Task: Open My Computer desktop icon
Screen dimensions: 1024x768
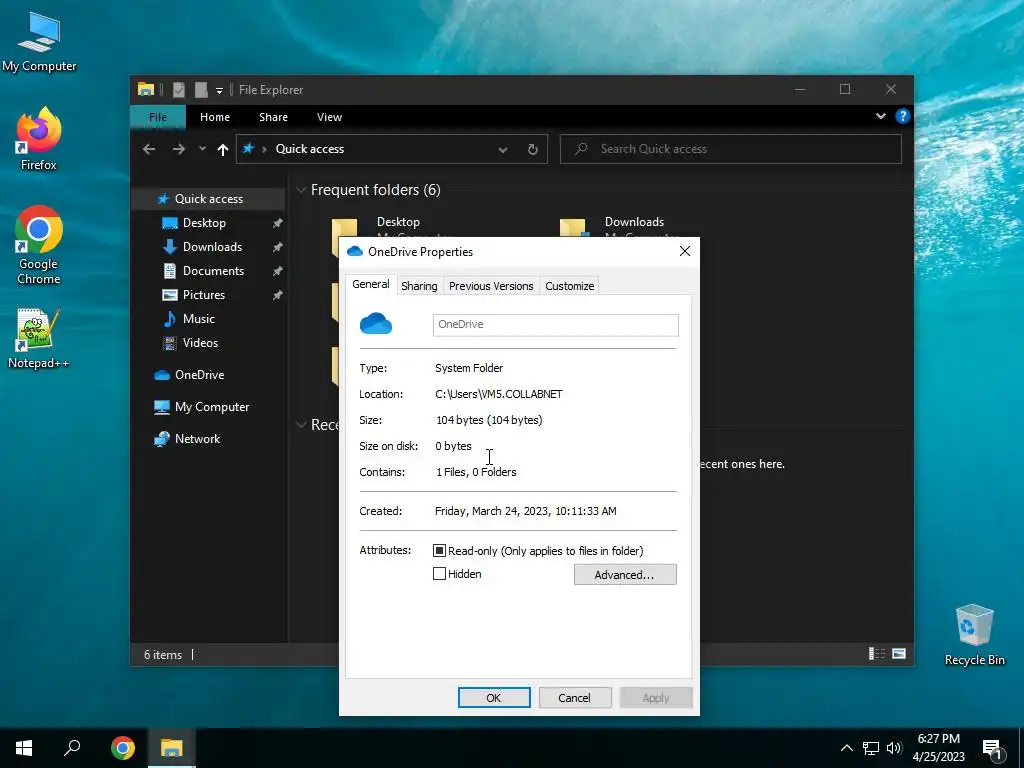Action: point(39,41)
